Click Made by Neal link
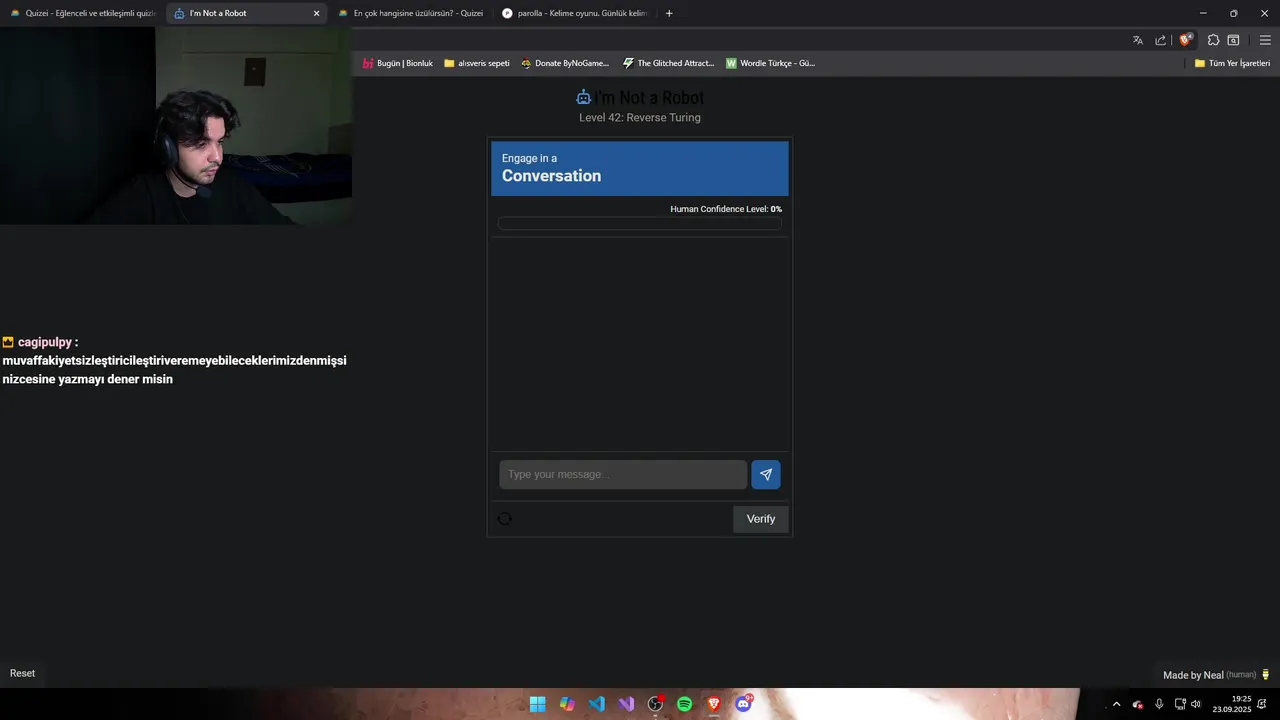1280x720 pixels. tap(1193, 675)
